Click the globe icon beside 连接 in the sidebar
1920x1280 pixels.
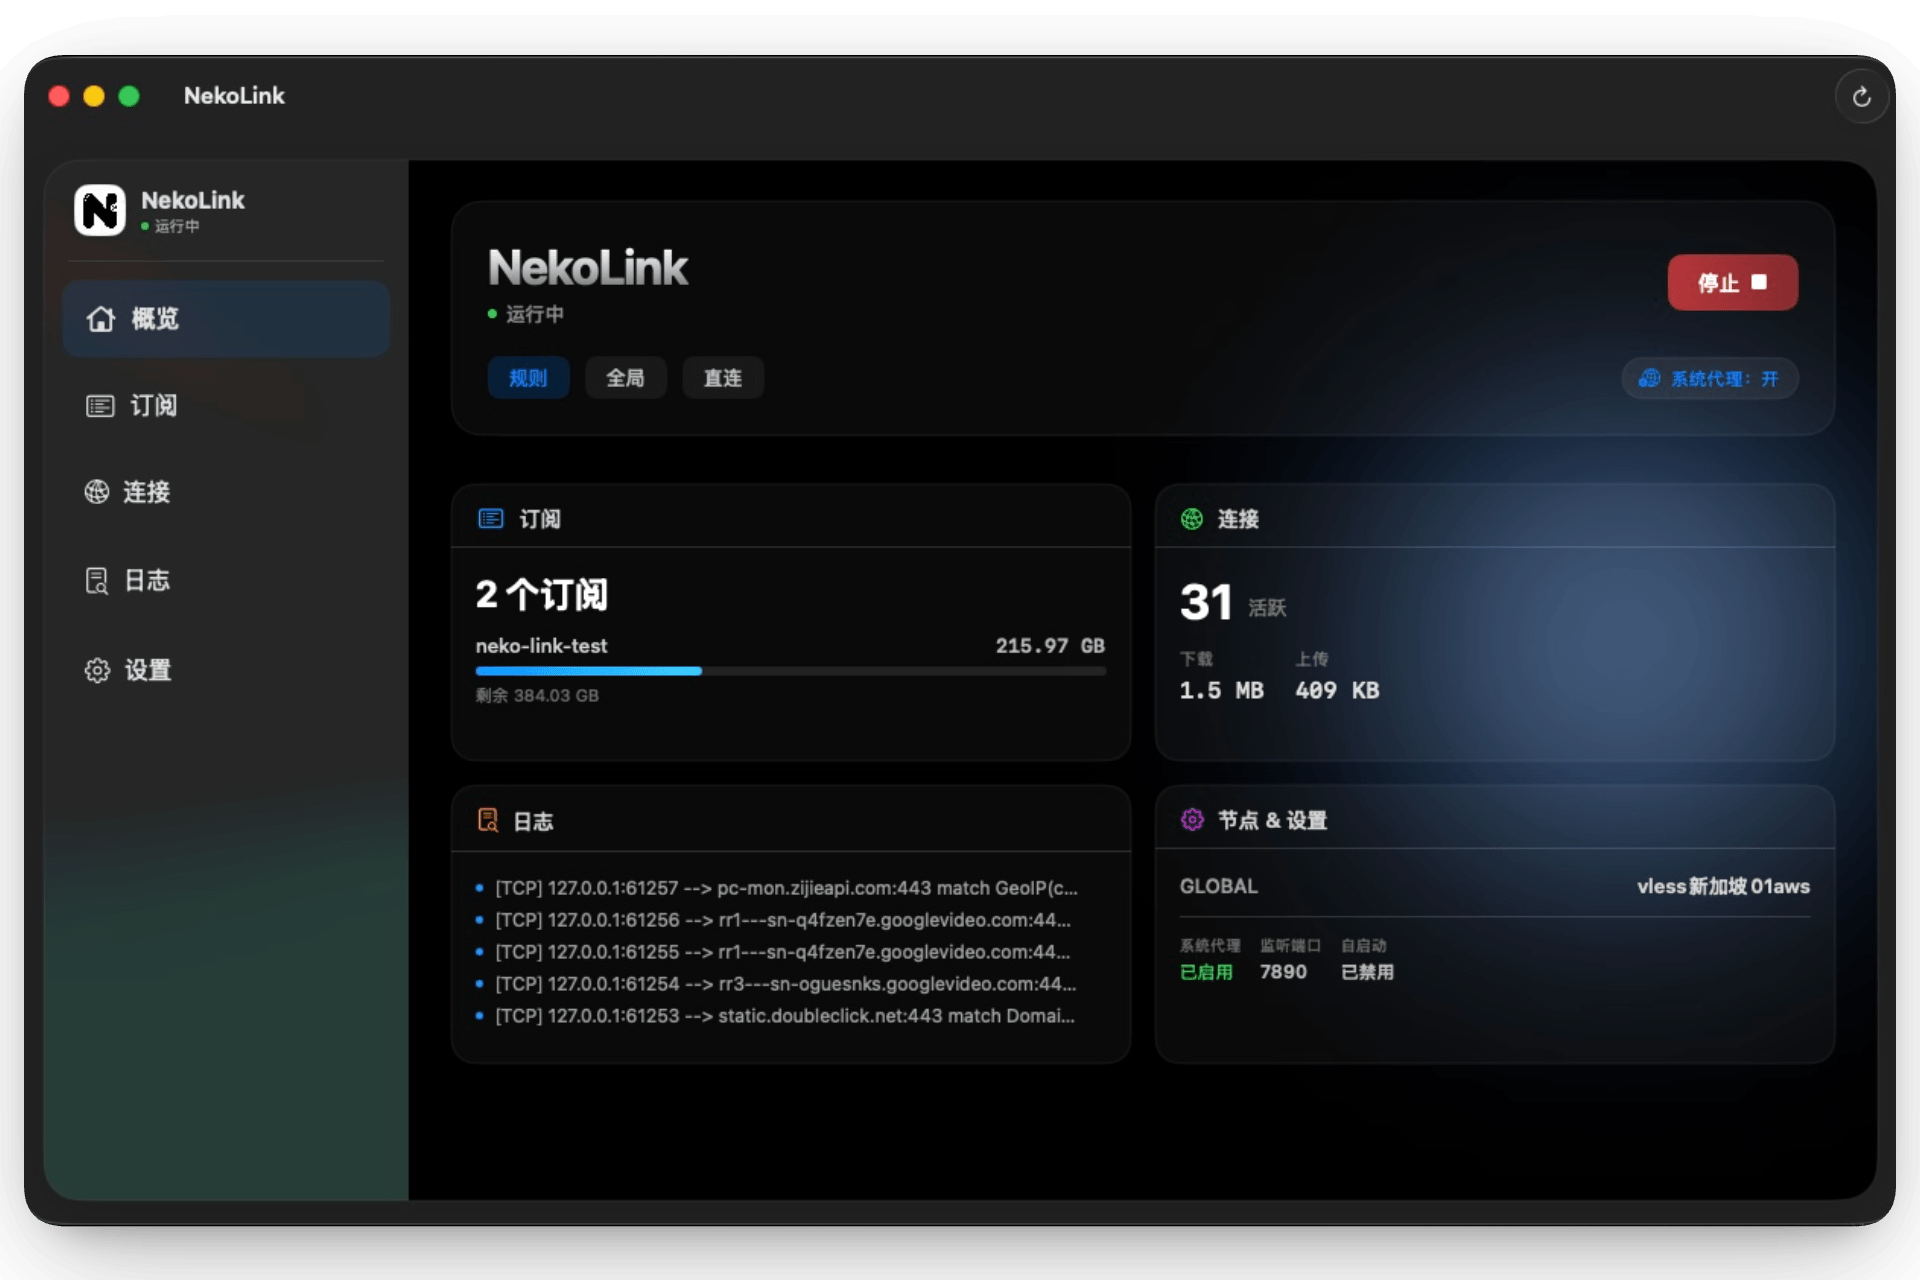click(x=97, y=492)
